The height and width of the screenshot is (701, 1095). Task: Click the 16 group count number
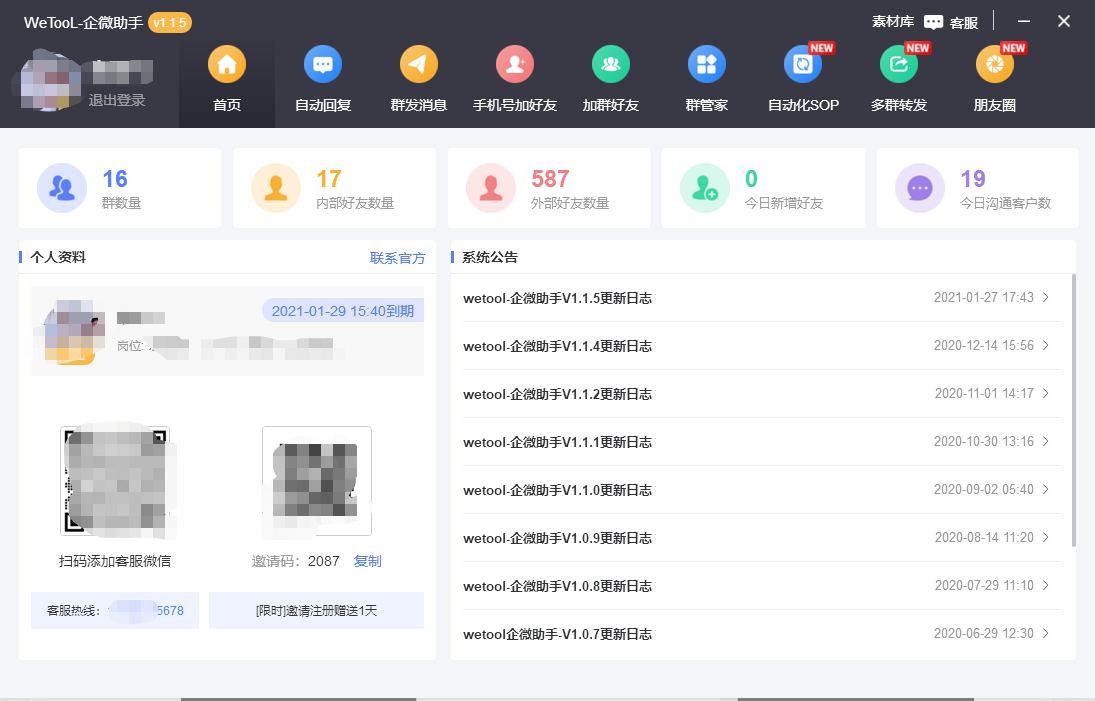coord(115,179)
